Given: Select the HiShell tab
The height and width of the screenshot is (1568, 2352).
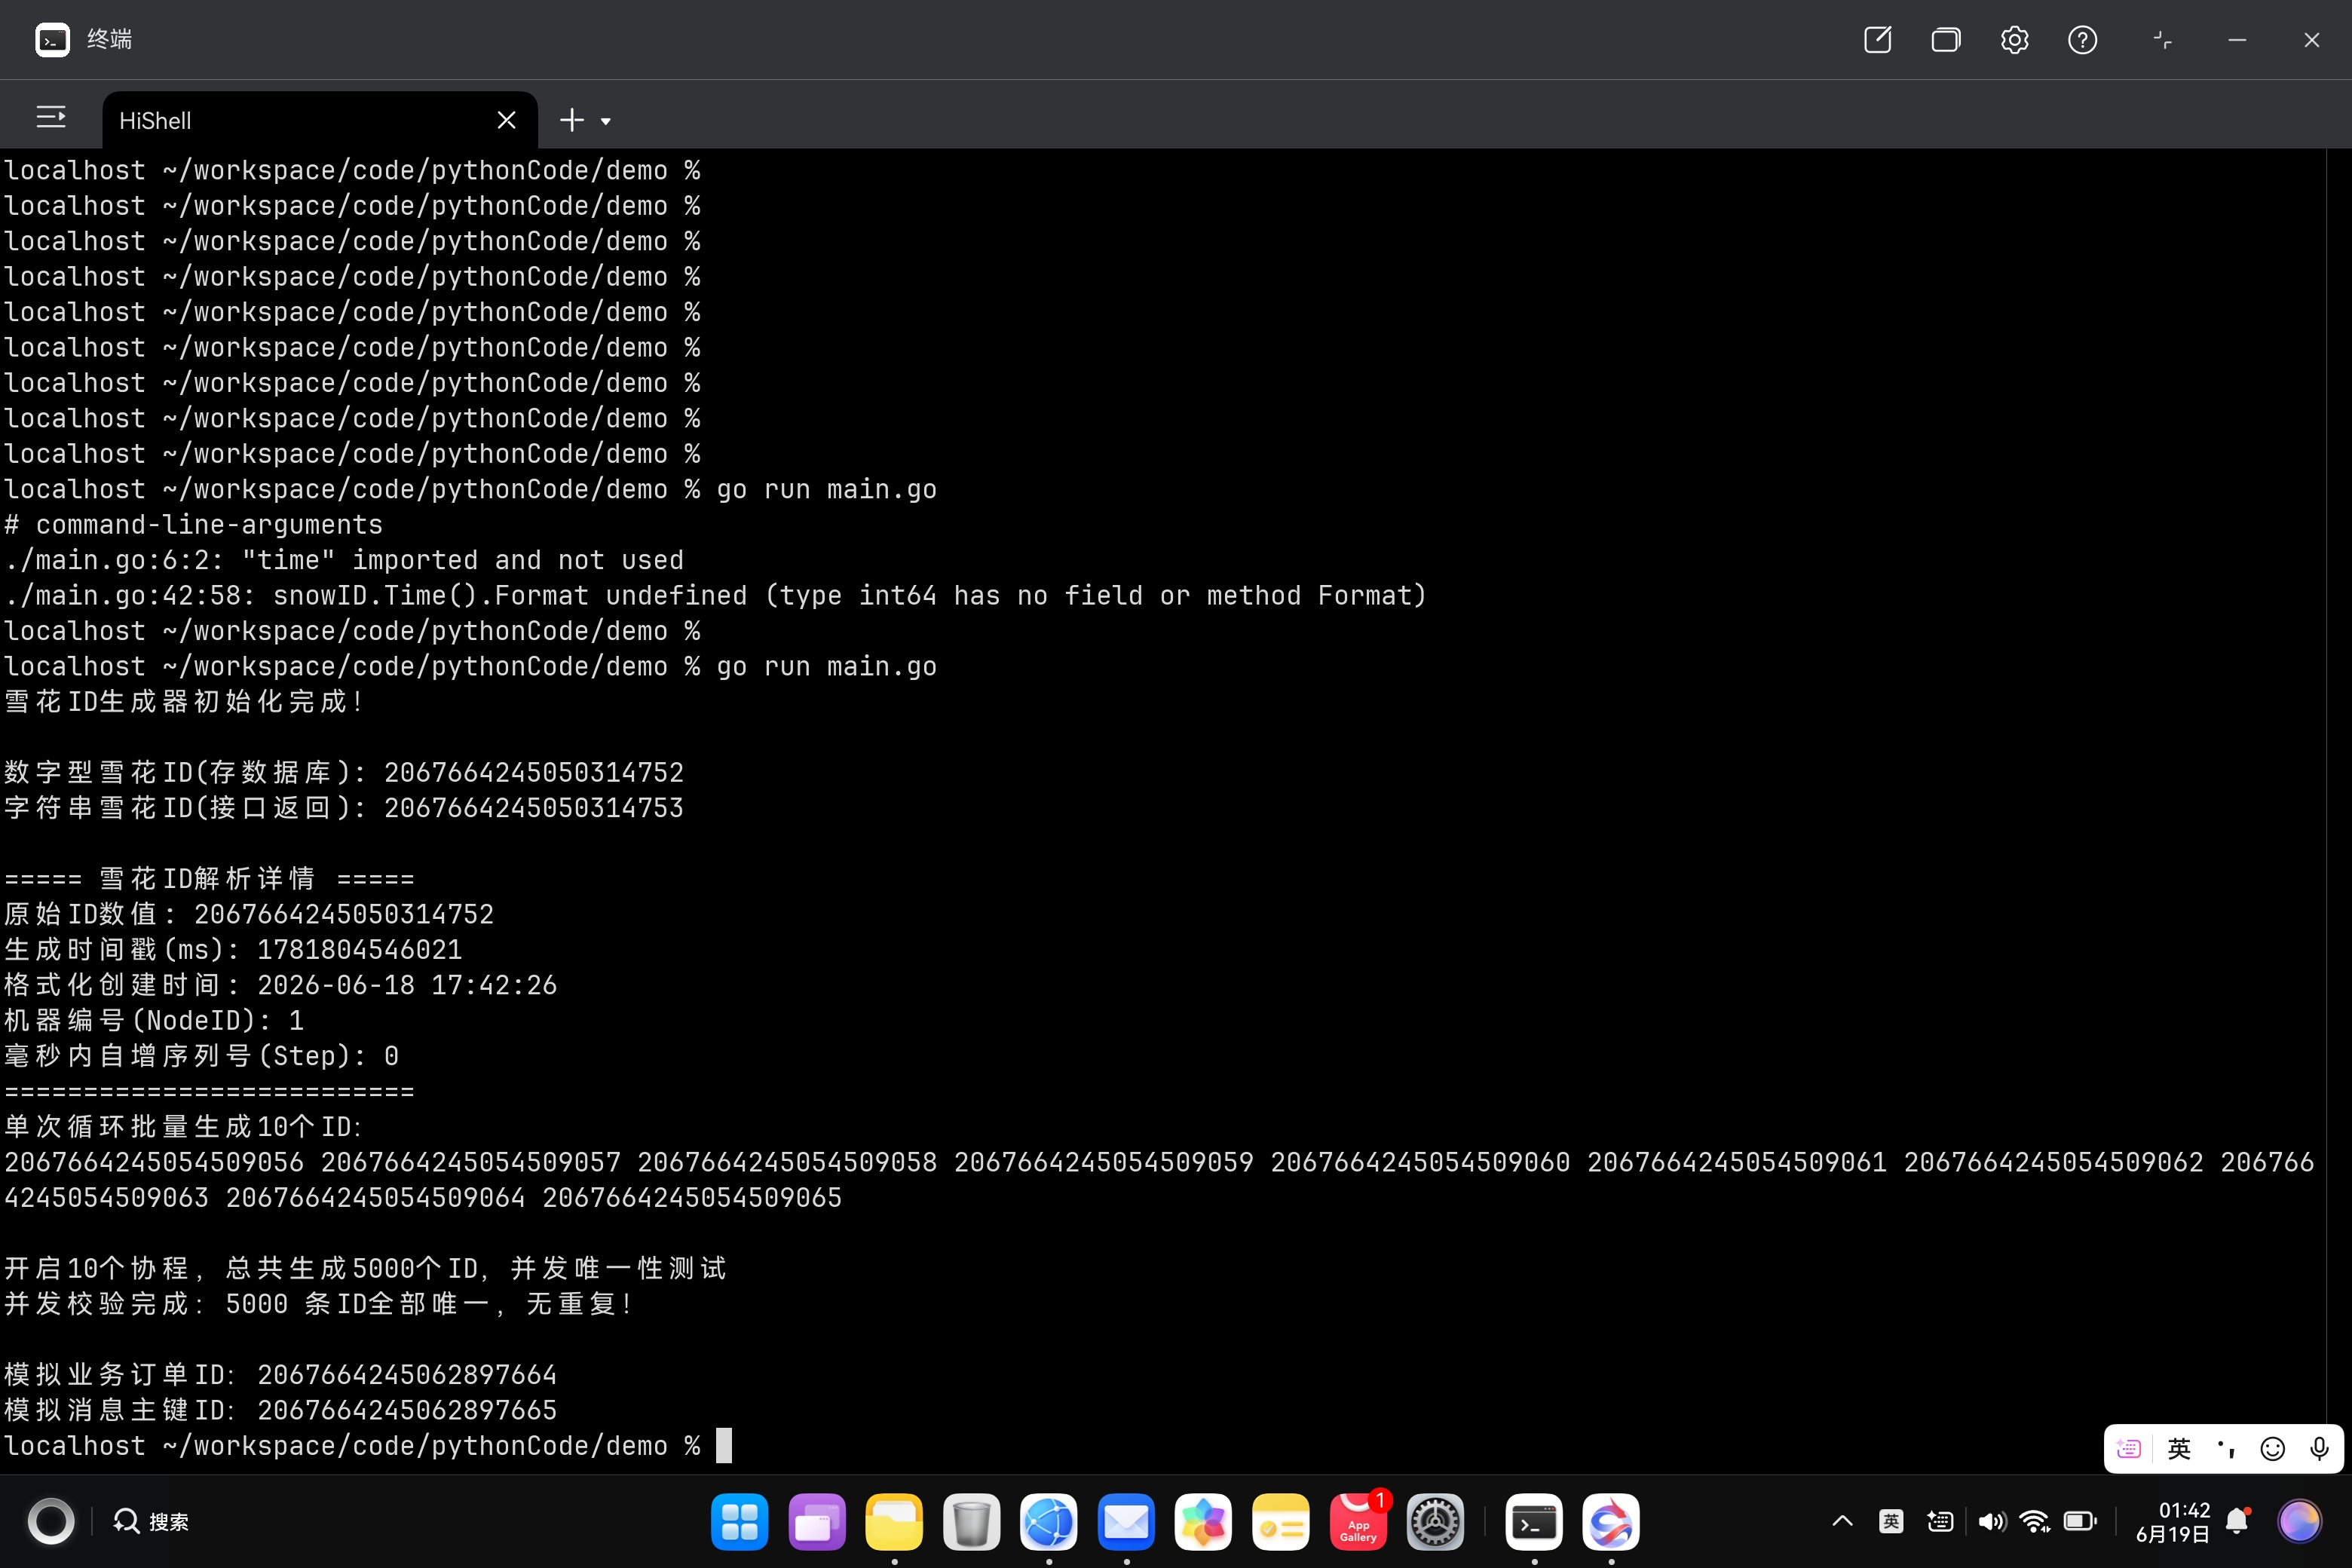Looking at the screenshot, I should 320,120.
